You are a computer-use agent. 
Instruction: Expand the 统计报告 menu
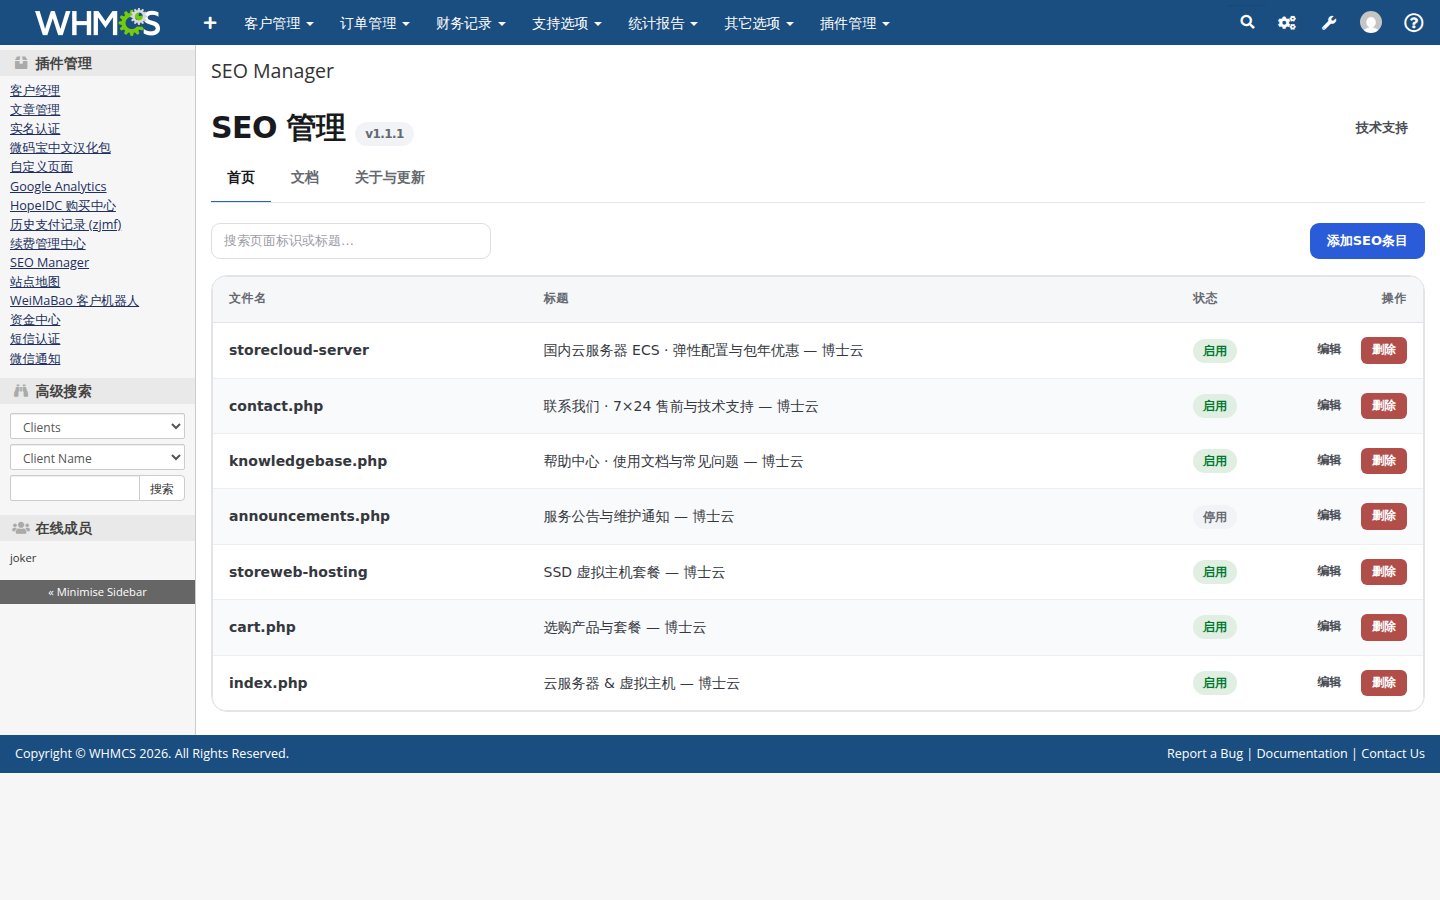663,23
